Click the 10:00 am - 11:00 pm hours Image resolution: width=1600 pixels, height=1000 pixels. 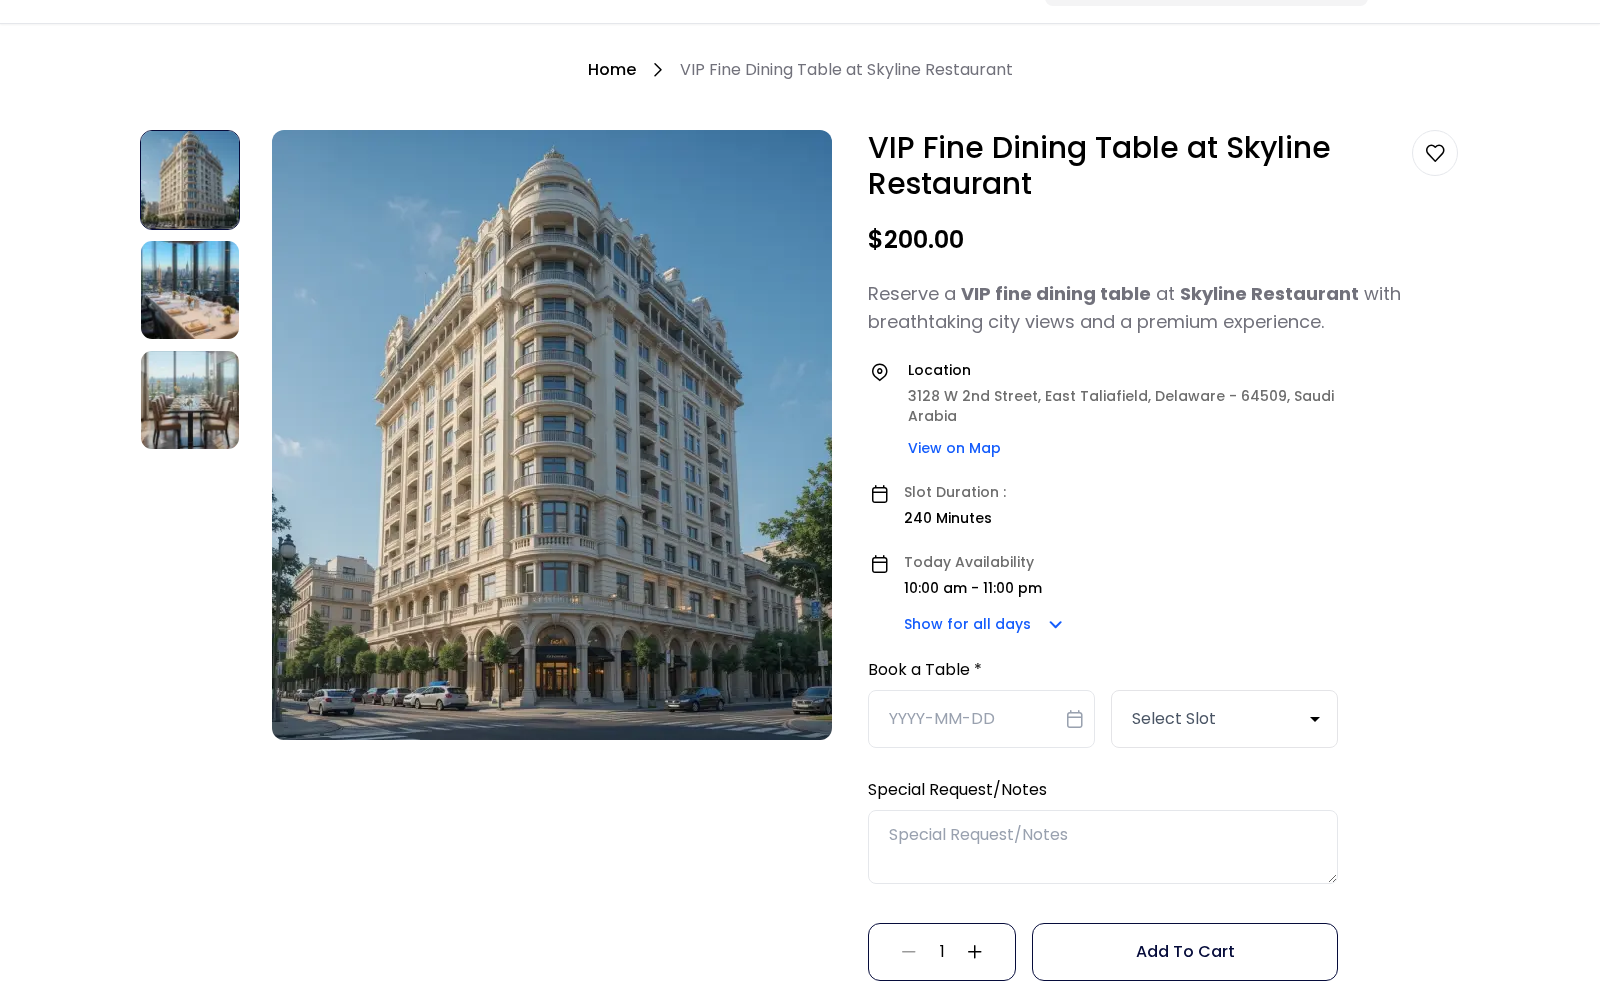(973, 588)
